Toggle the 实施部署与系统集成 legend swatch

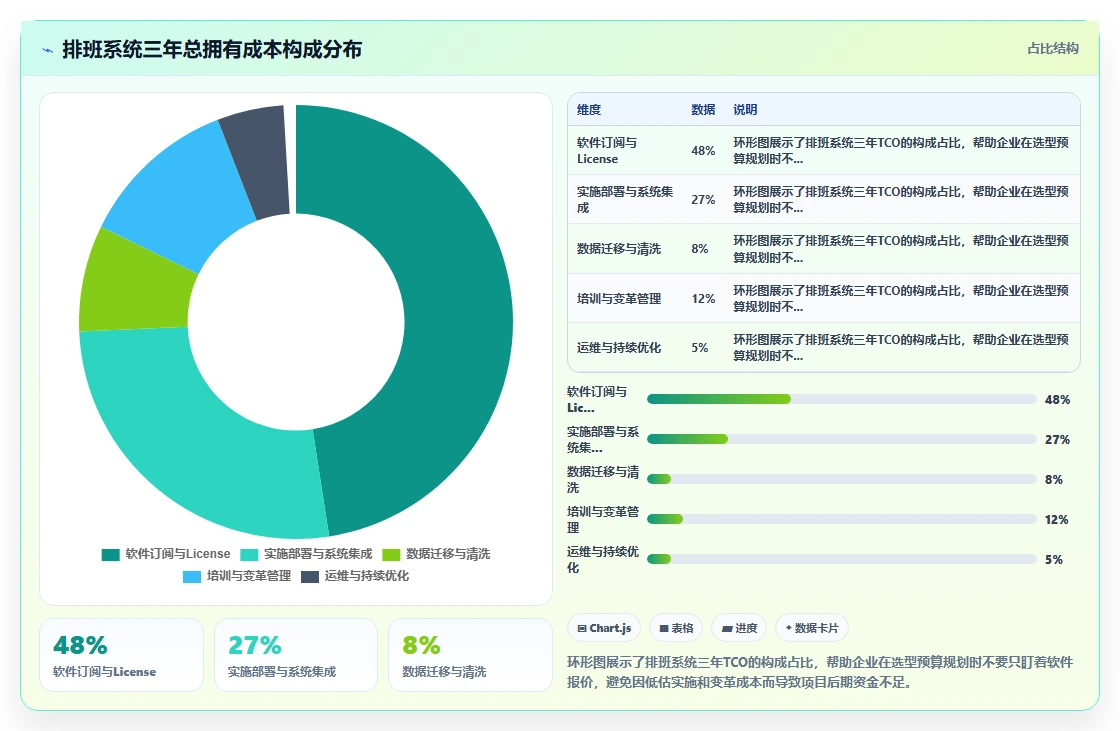249,555
